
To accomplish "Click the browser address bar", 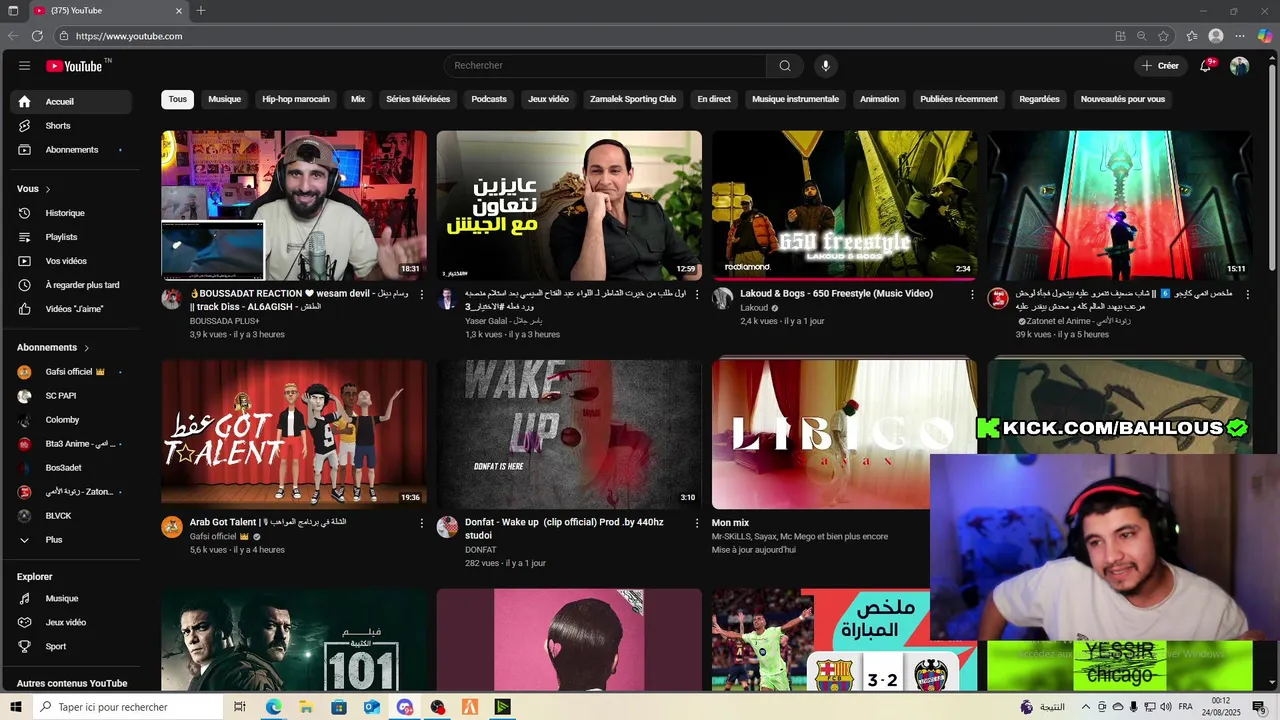I will 580,36.
